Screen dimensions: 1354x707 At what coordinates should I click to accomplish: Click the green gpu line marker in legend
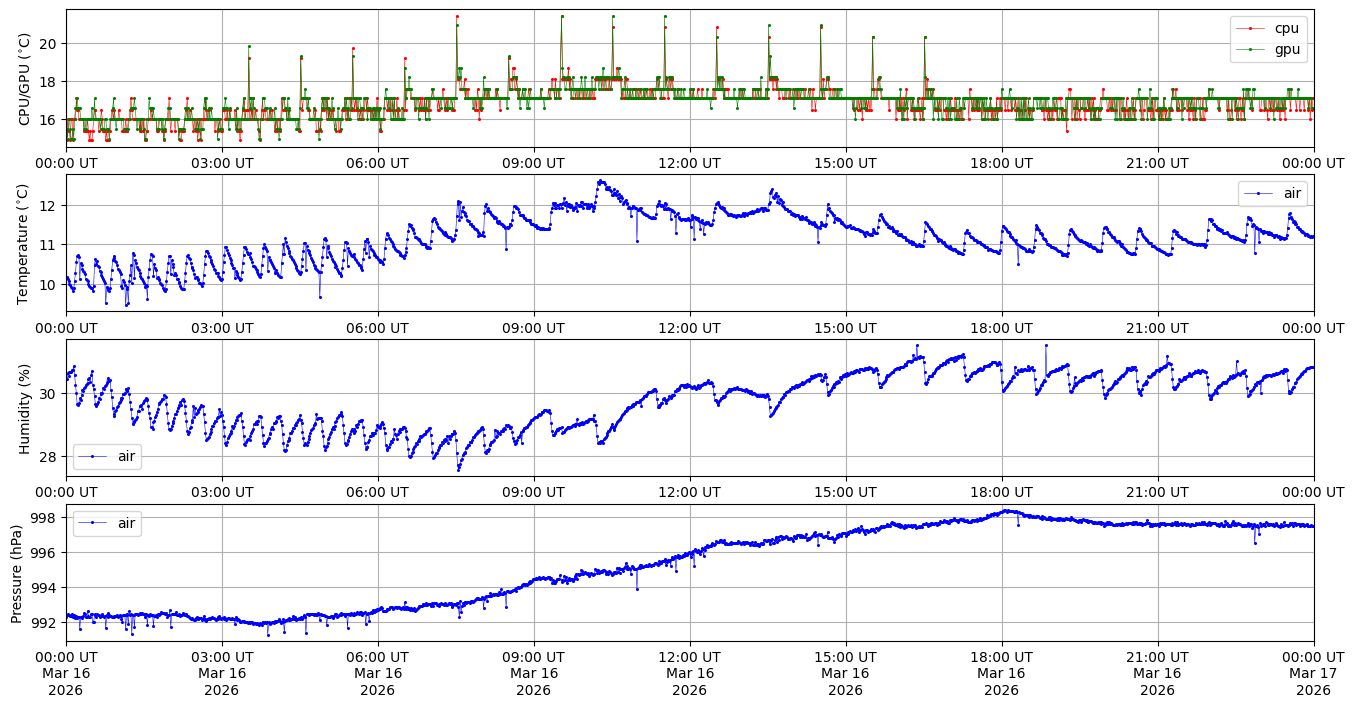1250,47
